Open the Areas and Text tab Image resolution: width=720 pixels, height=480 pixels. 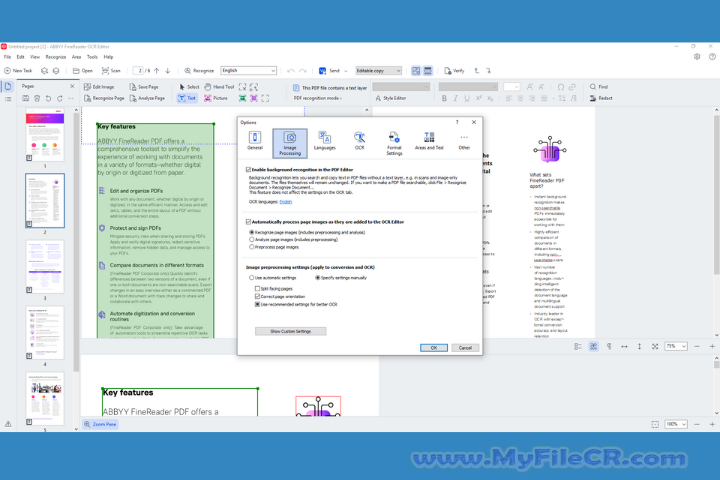pos(429,141)
